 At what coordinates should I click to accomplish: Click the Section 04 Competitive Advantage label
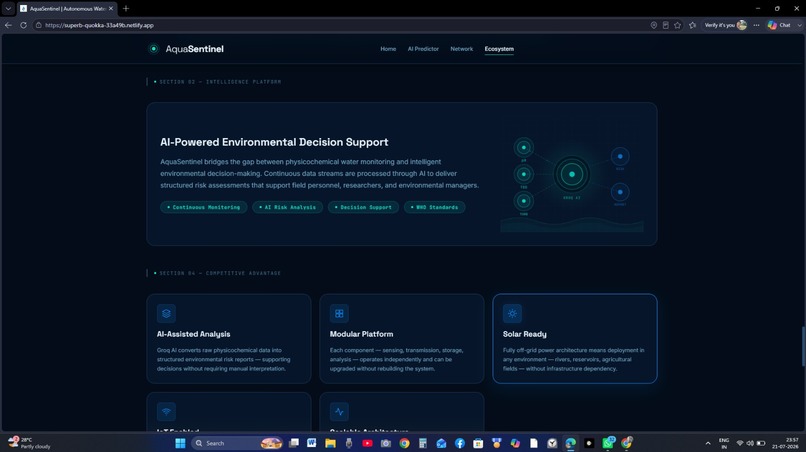(x=219, y=273)
